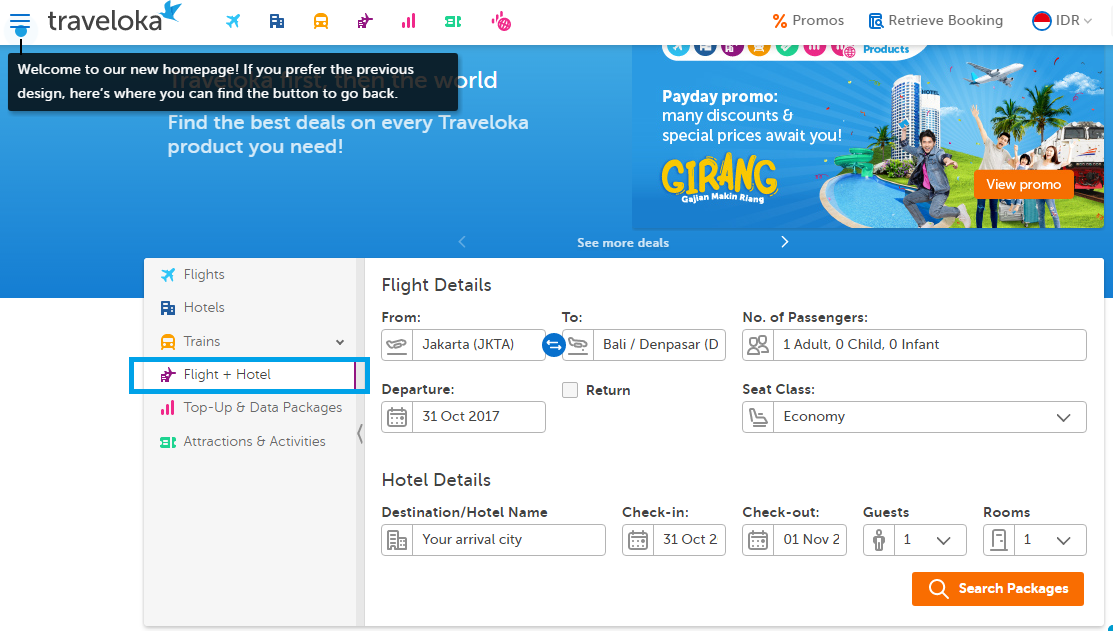Select Top-Up & Data Packages in sidebar
This screenshot has width=1113, height=631.
pyautogui.click(x=262, y=408)
